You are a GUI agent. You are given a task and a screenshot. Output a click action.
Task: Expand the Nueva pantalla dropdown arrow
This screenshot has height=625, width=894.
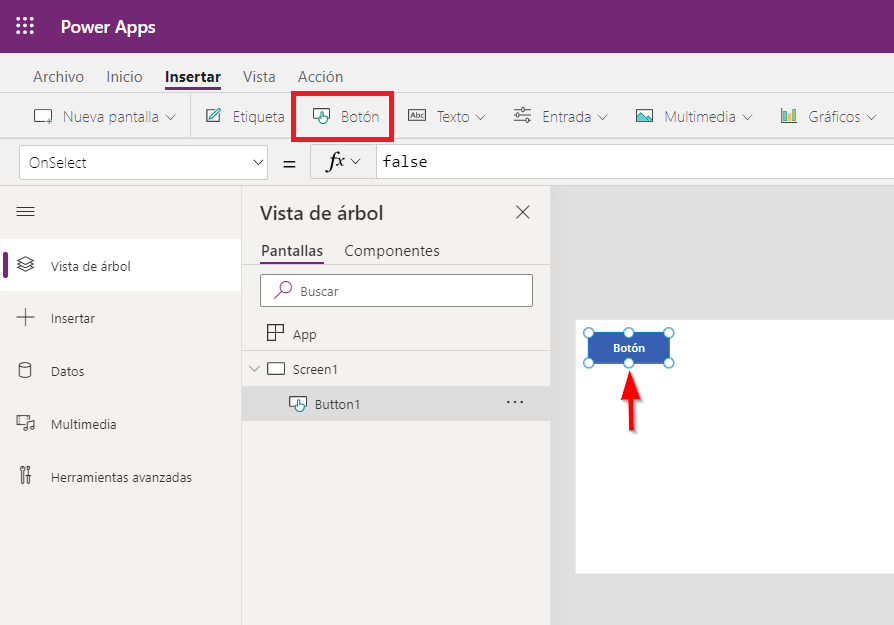[x=170, y=117]
